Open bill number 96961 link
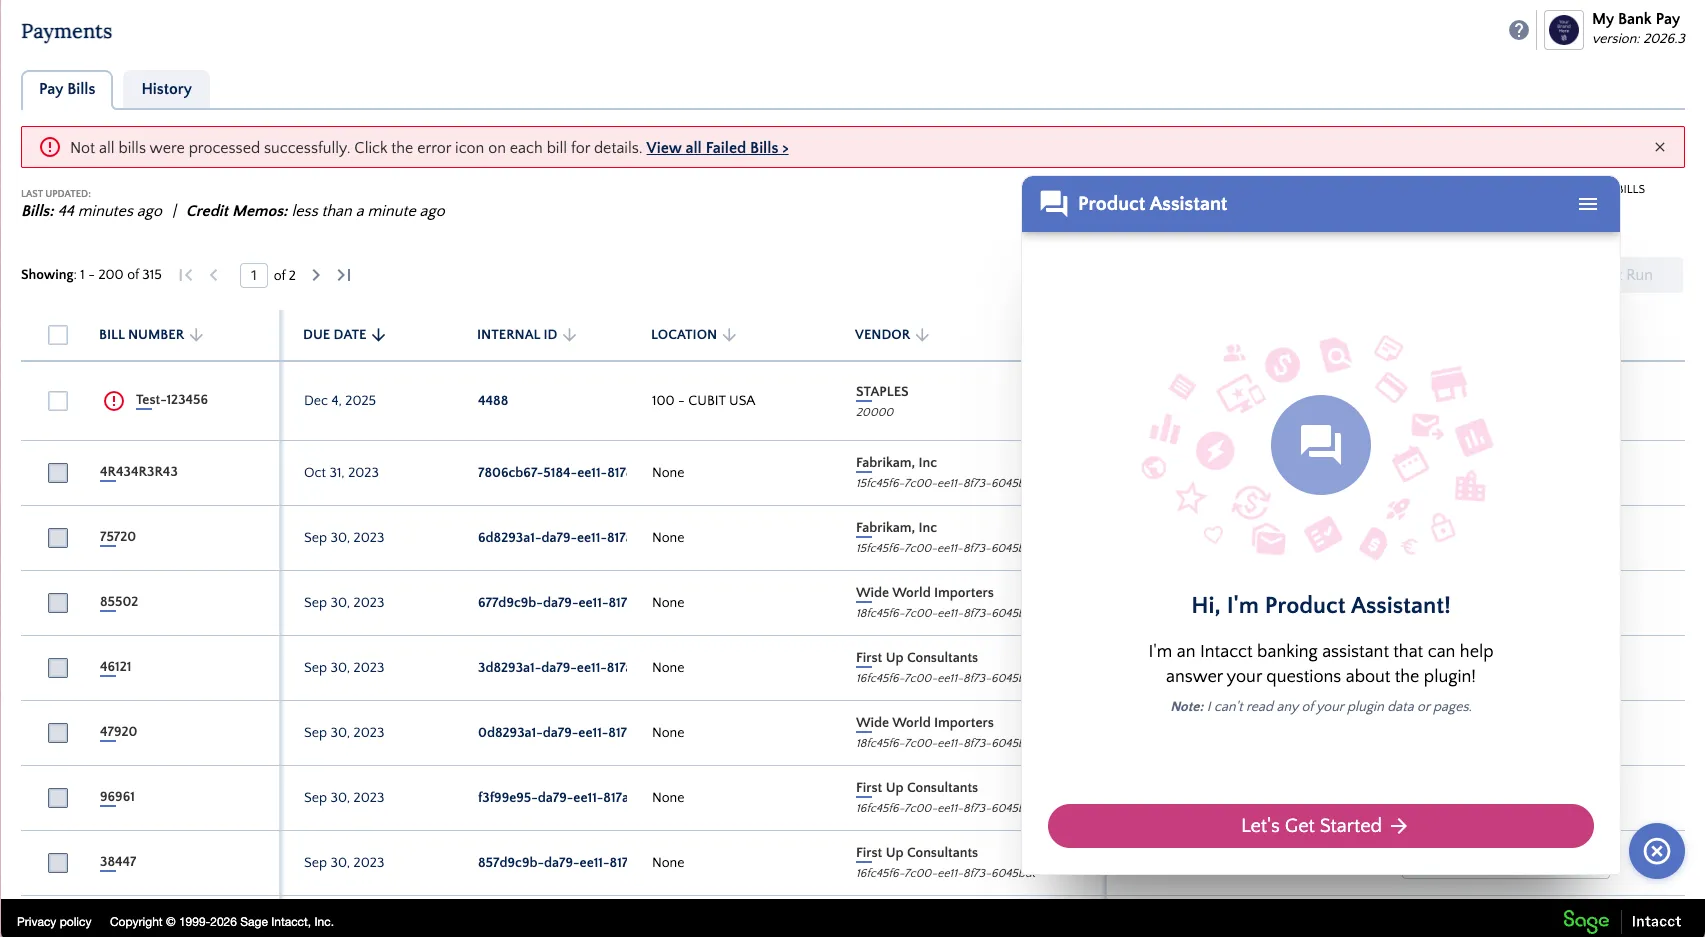Screen dimensions: 1705x937 [x=117, y=797]
